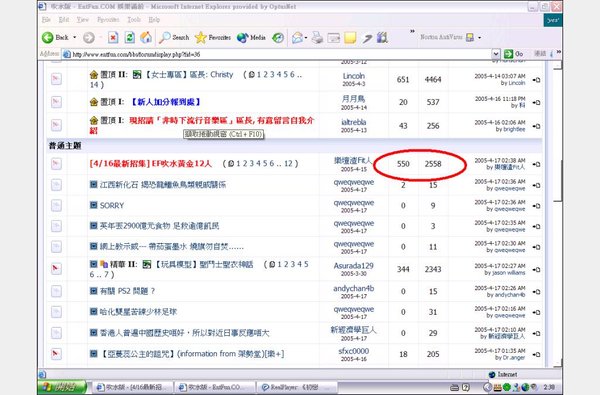This screenshot has height=395, width=600.
Task: Open the Edit menu
Action: (64, 20)
